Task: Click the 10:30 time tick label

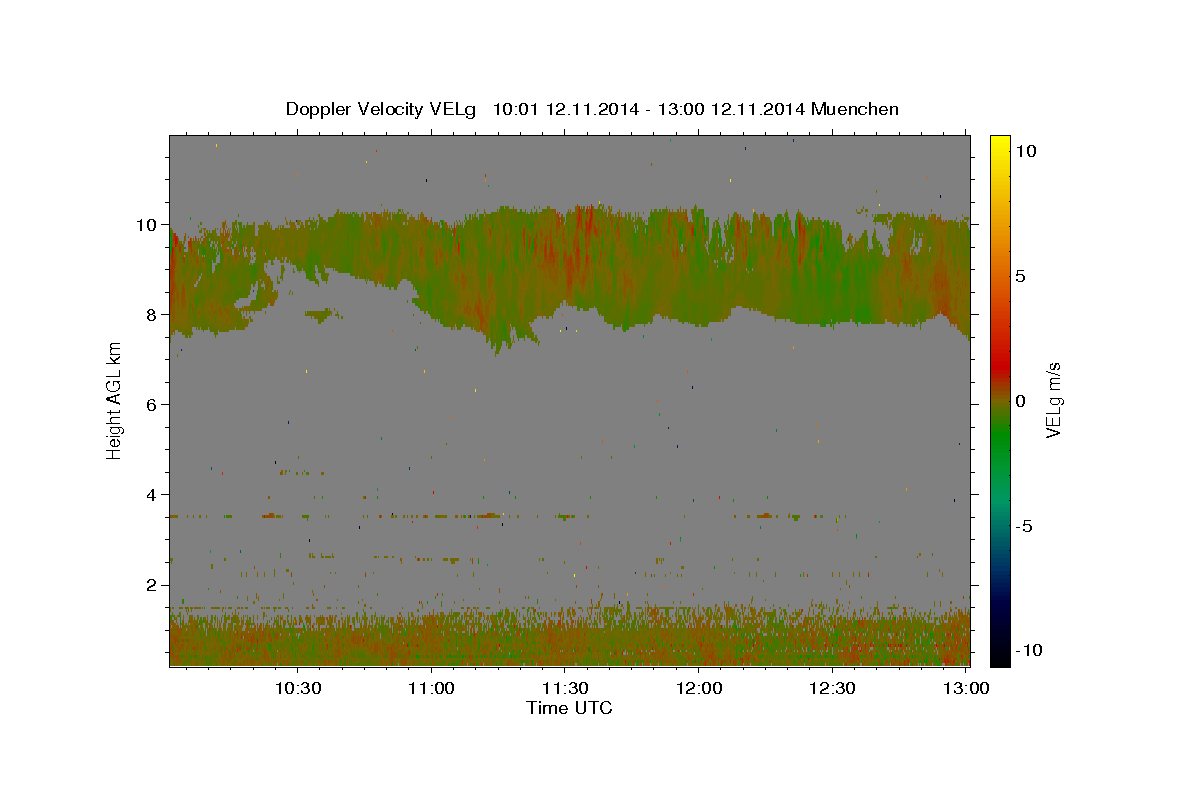Action: point(298,688)
